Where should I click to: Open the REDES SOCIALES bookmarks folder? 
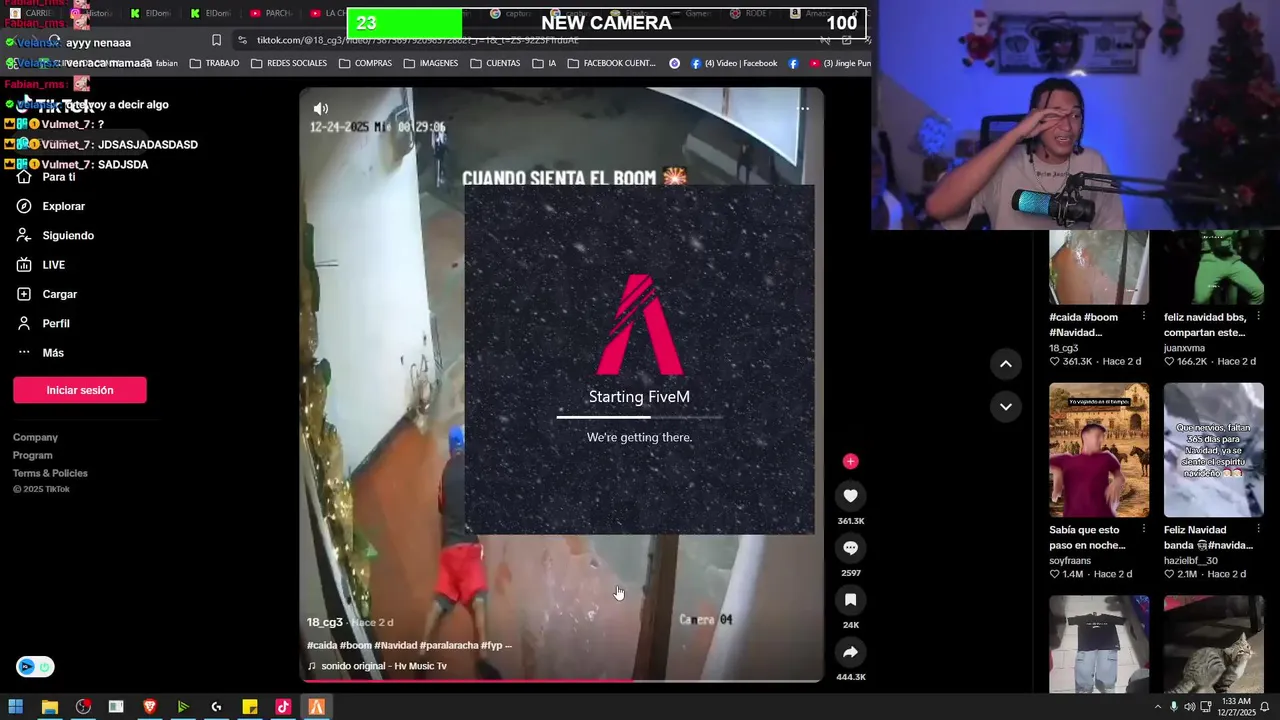coord(289,63)
